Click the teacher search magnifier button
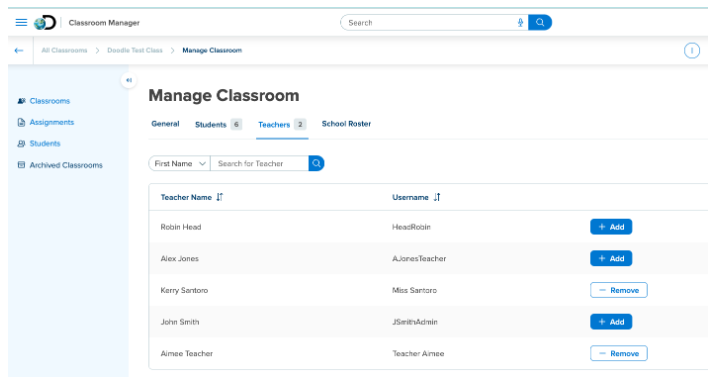722x381 pixels. tap(316, 163)
